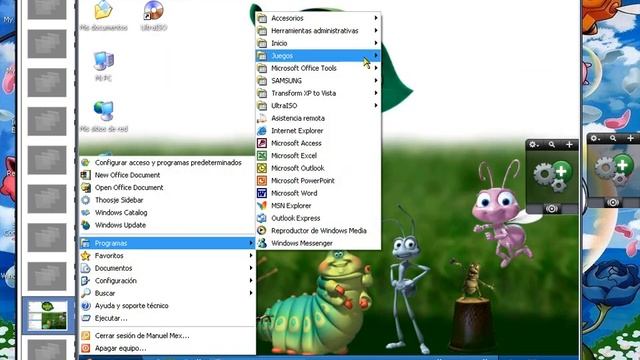Open Mi PC desktop icon
This screenshot has height=360, width=640.
(x=104, y=61)
